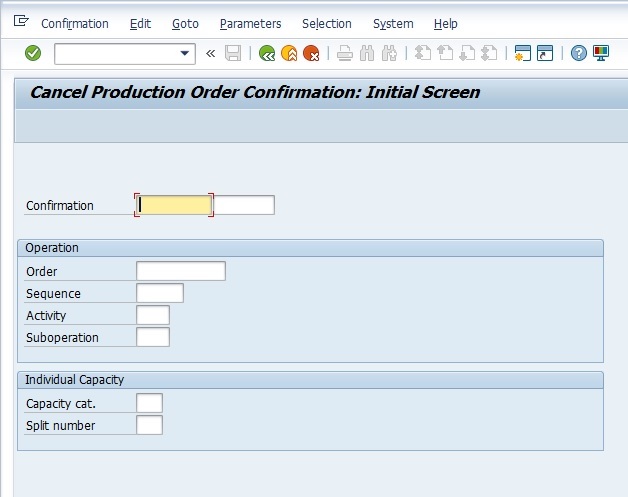Click the Order input field
This screenshot has height=497, width=628.
point(181,271)
